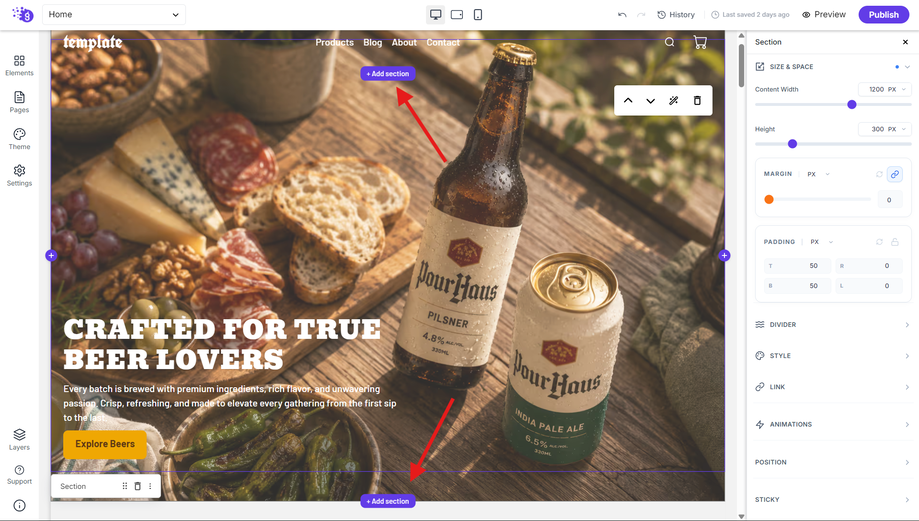
Task: Open the History panel
Action: pos(676,15)
